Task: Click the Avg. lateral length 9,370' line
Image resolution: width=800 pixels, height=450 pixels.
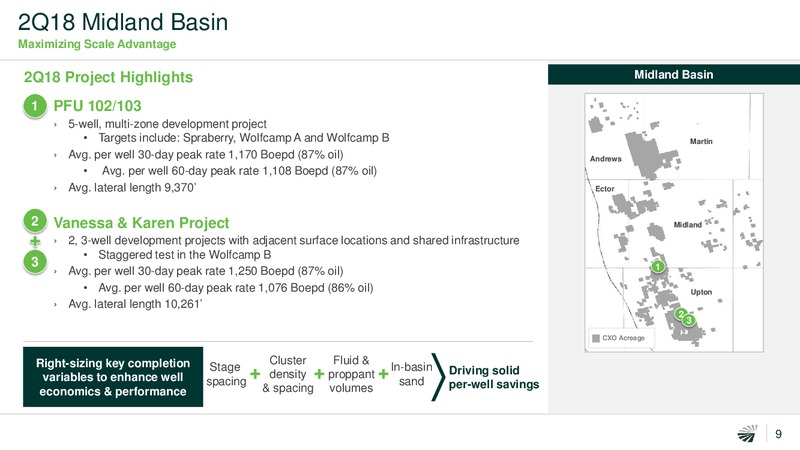Action: coord(133,188)
